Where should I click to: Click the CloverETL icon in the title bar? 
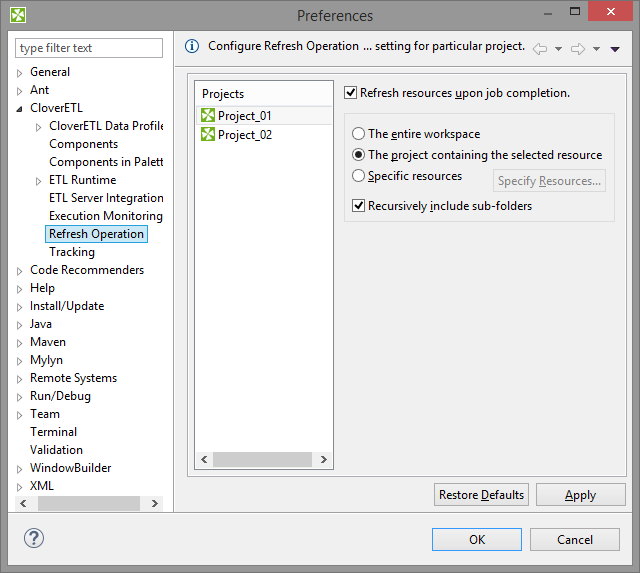pyautogui.click(x=18, y=15)
